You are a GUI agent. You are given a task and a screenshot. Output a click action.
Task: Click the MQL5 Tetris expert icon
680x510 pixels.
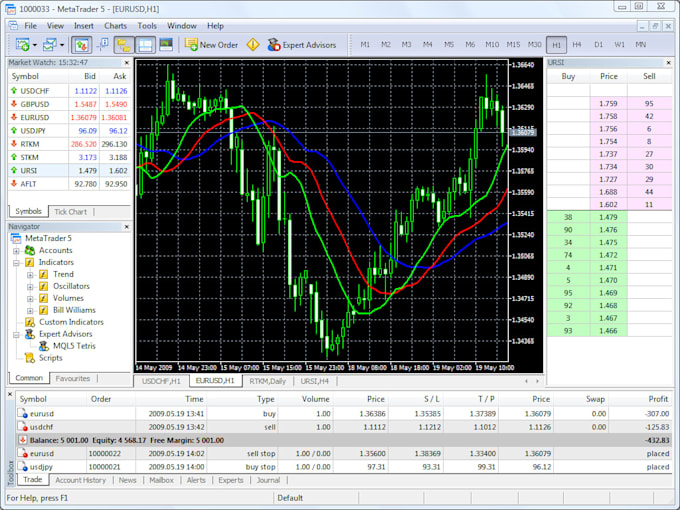[43, 346]
